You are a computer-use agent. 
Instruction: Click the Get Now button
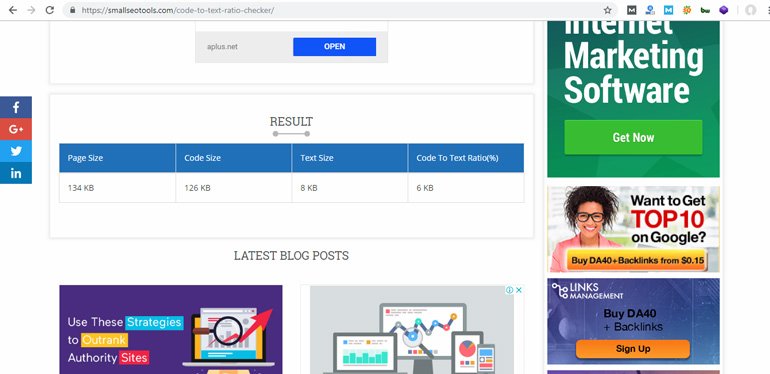point(633,137)
